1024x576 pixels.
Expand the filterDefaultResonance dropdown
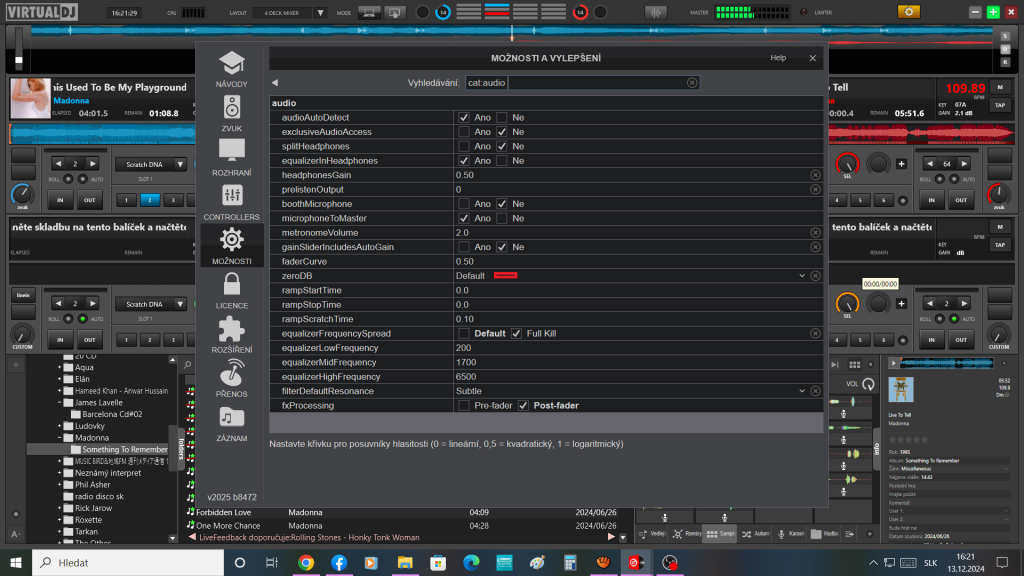pos(801,391)
